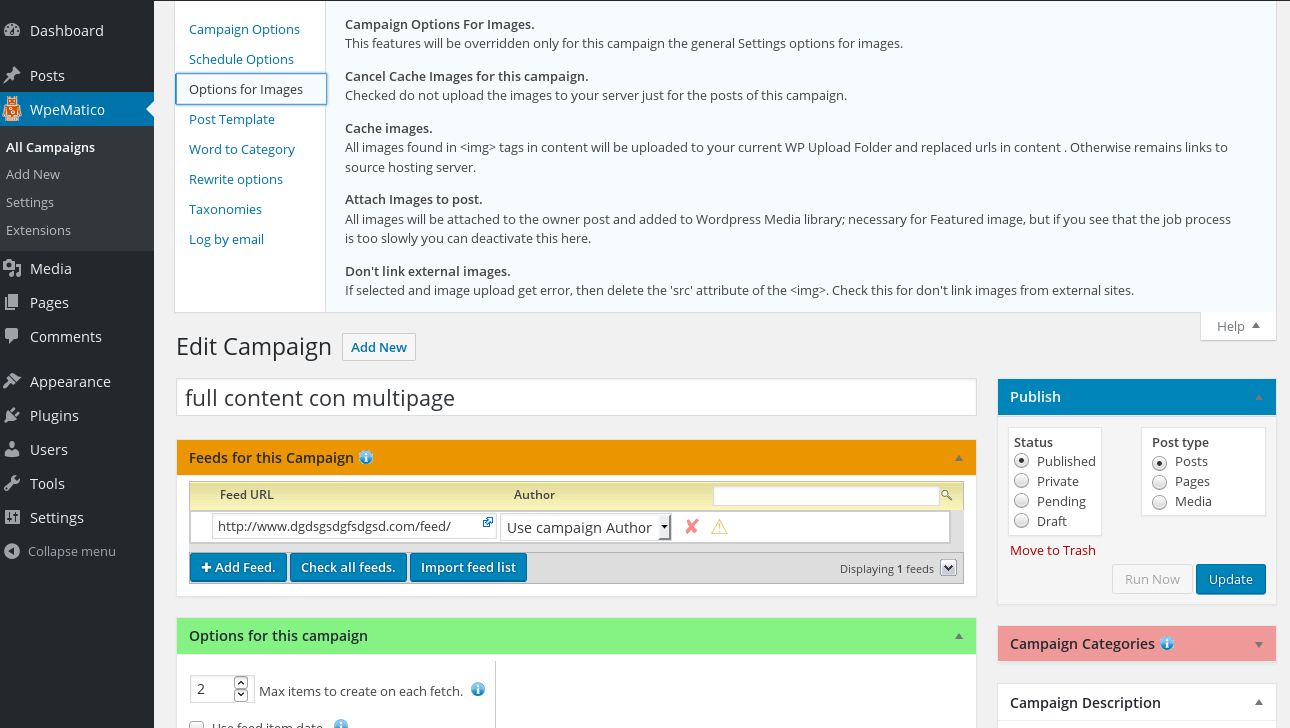Viewport: 1290px width, 728px height.
Task: Open WpeMatico menu icon in sidebar
Action: pyautogui.click(x=12, y=109)
